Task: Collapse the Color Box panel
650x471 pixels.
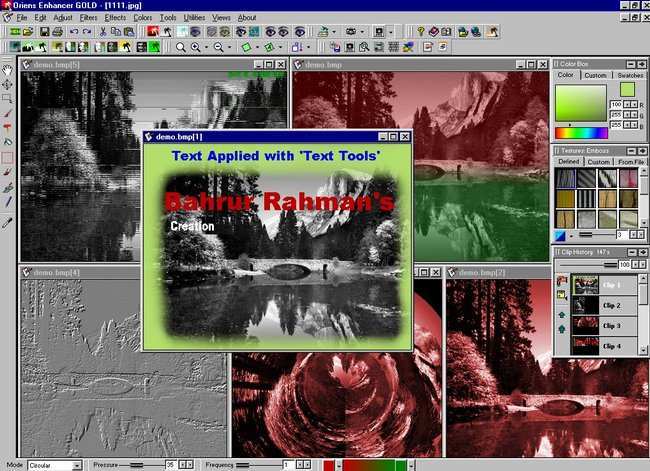Action: point(631,64)
